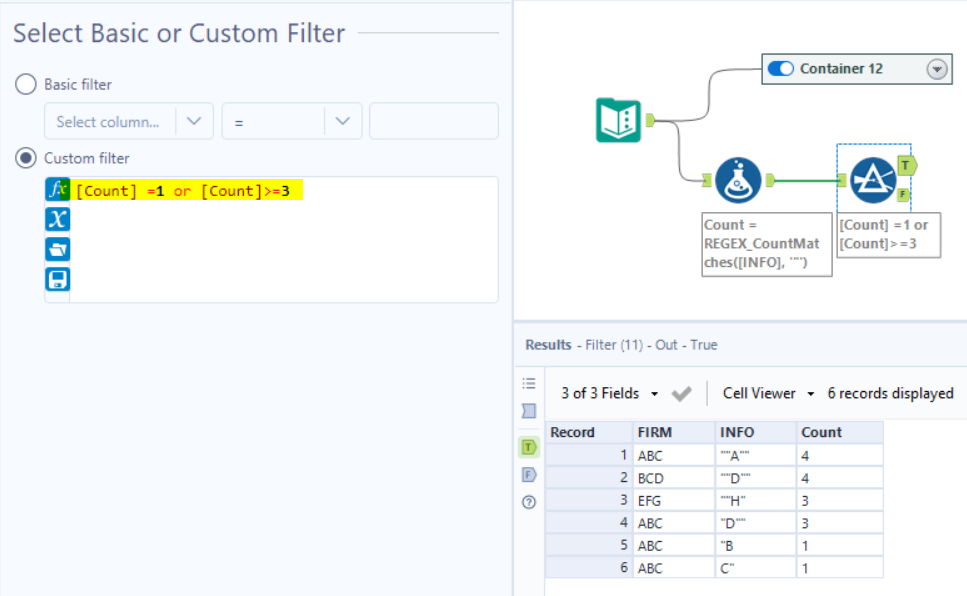Select the Formula tool on canvas
The width and height of the screenshot is (967, 596).
pos(738,180)
